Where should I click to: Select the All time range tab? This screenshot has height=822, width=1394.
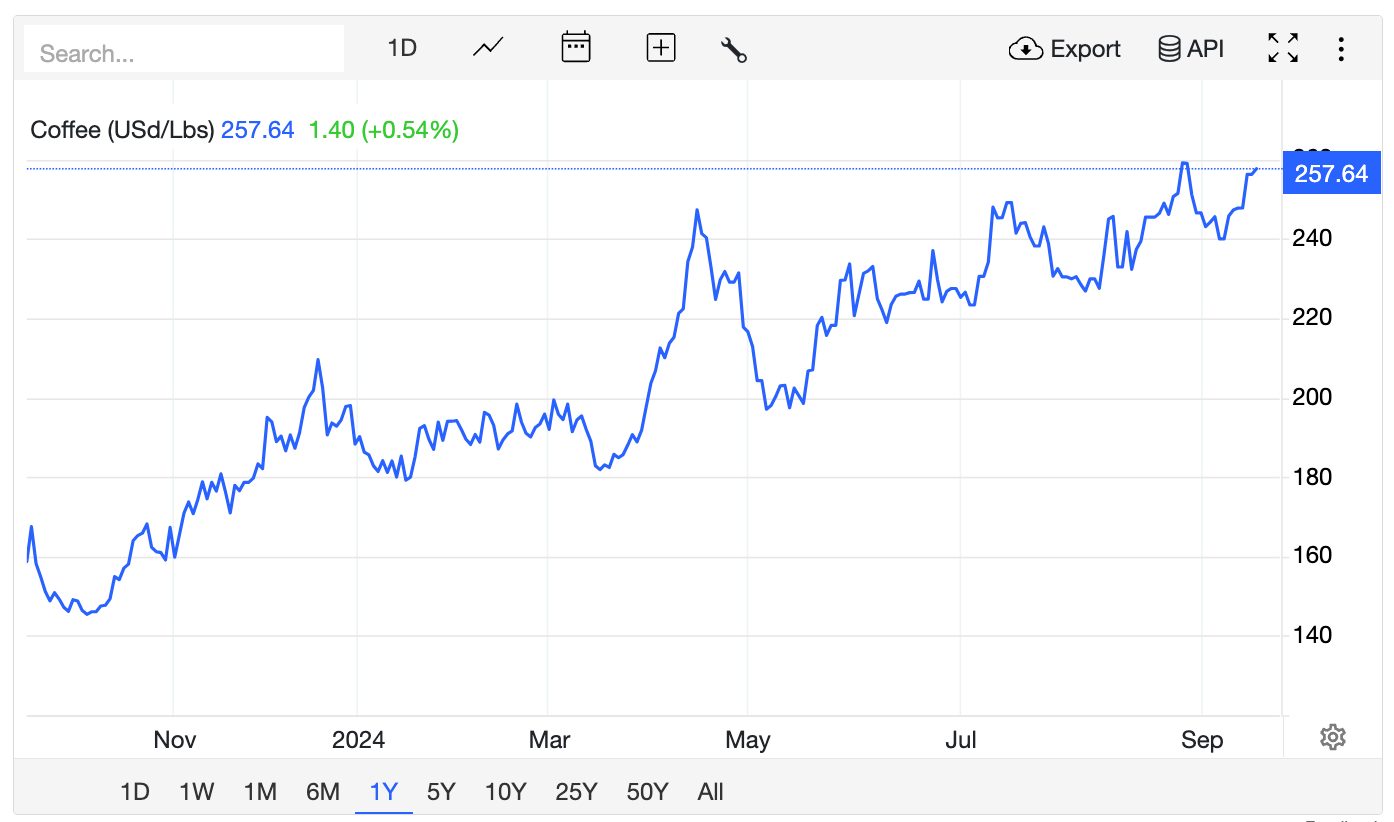pos(710,792)
